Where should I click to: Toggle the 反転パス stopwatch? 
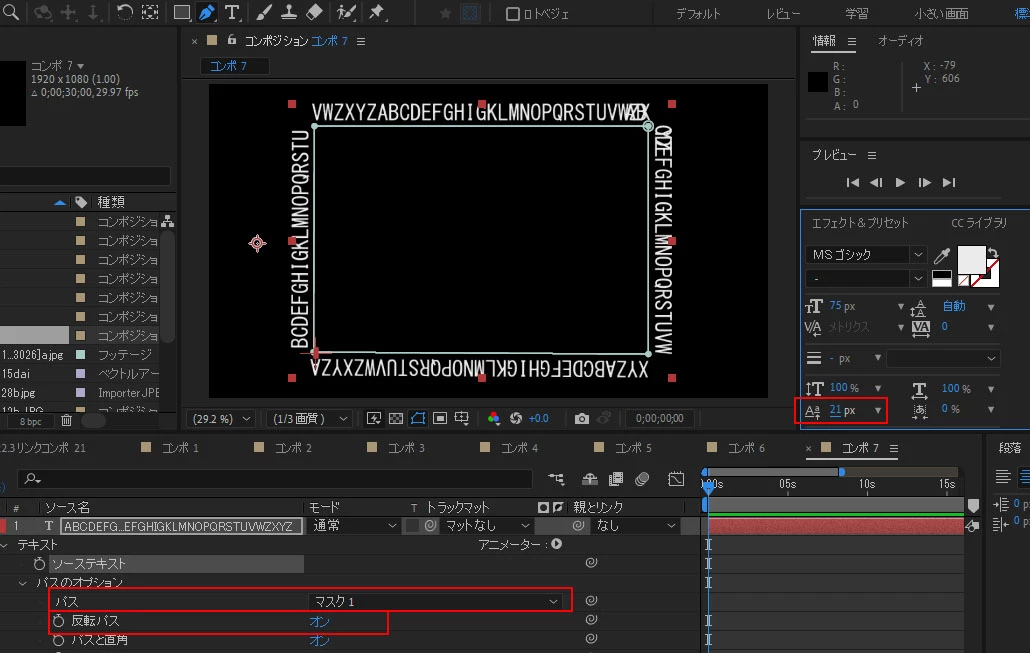pyautogui.click(x=58, y=620)
